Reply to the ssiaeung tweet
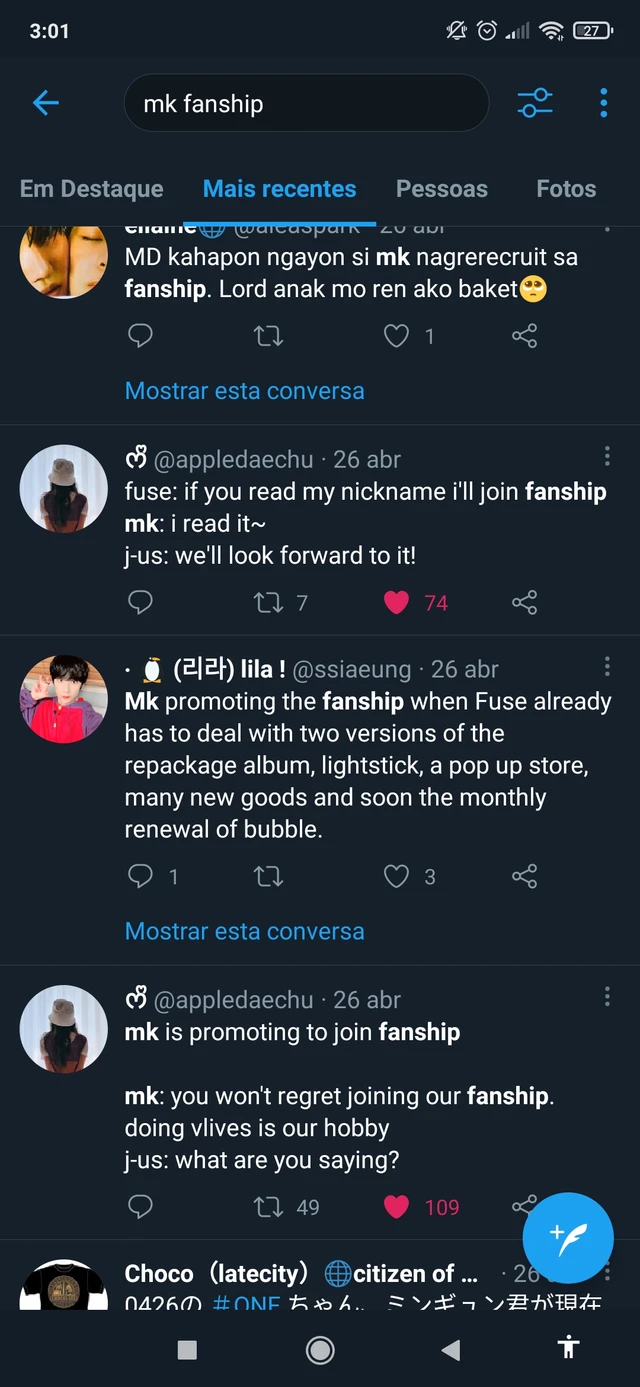The height and width of the screenshot is (1387, 640). [x=141, y=876]
